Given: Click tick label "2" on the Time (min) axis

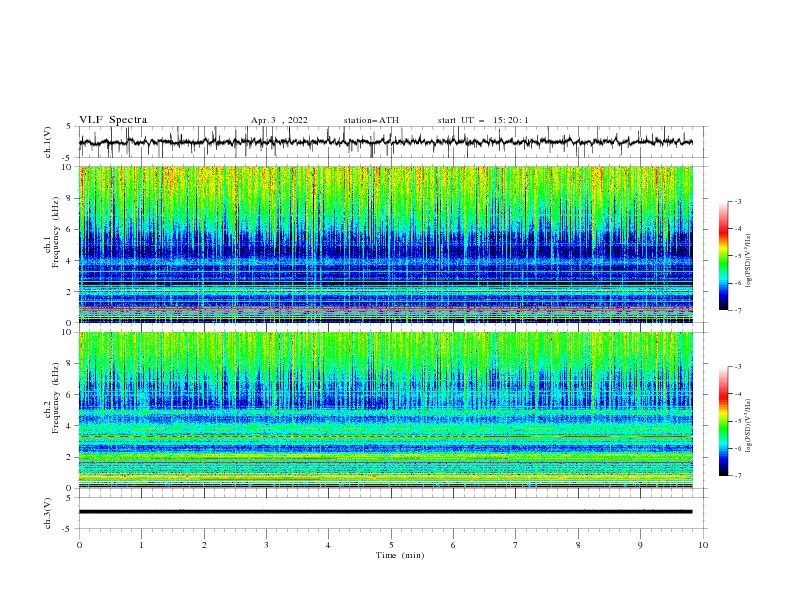Looking at the screenshot, I should pos(204,545).
